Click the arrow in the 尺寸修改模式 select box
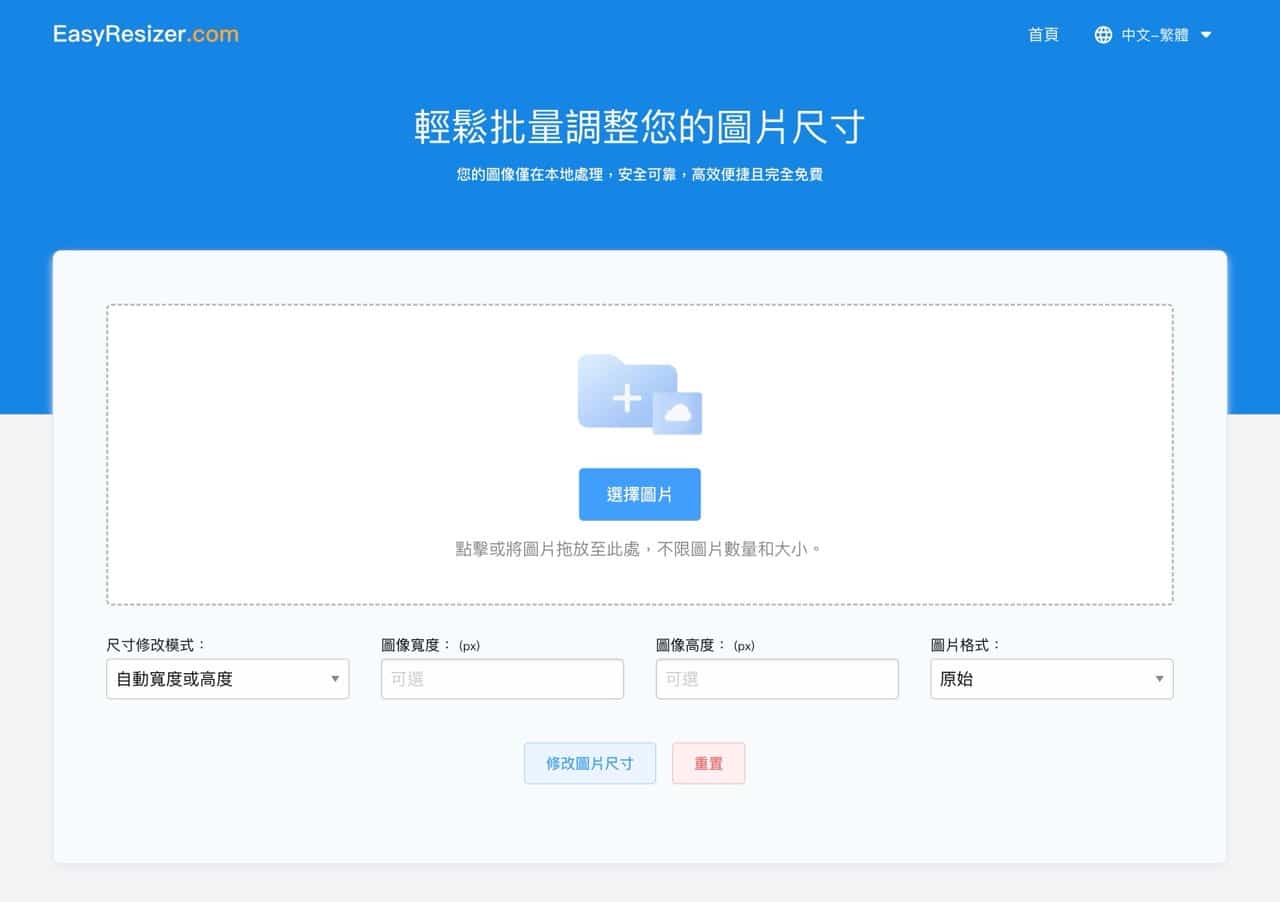This screenshot has width=1280, height=902. [x=335, y=679]
